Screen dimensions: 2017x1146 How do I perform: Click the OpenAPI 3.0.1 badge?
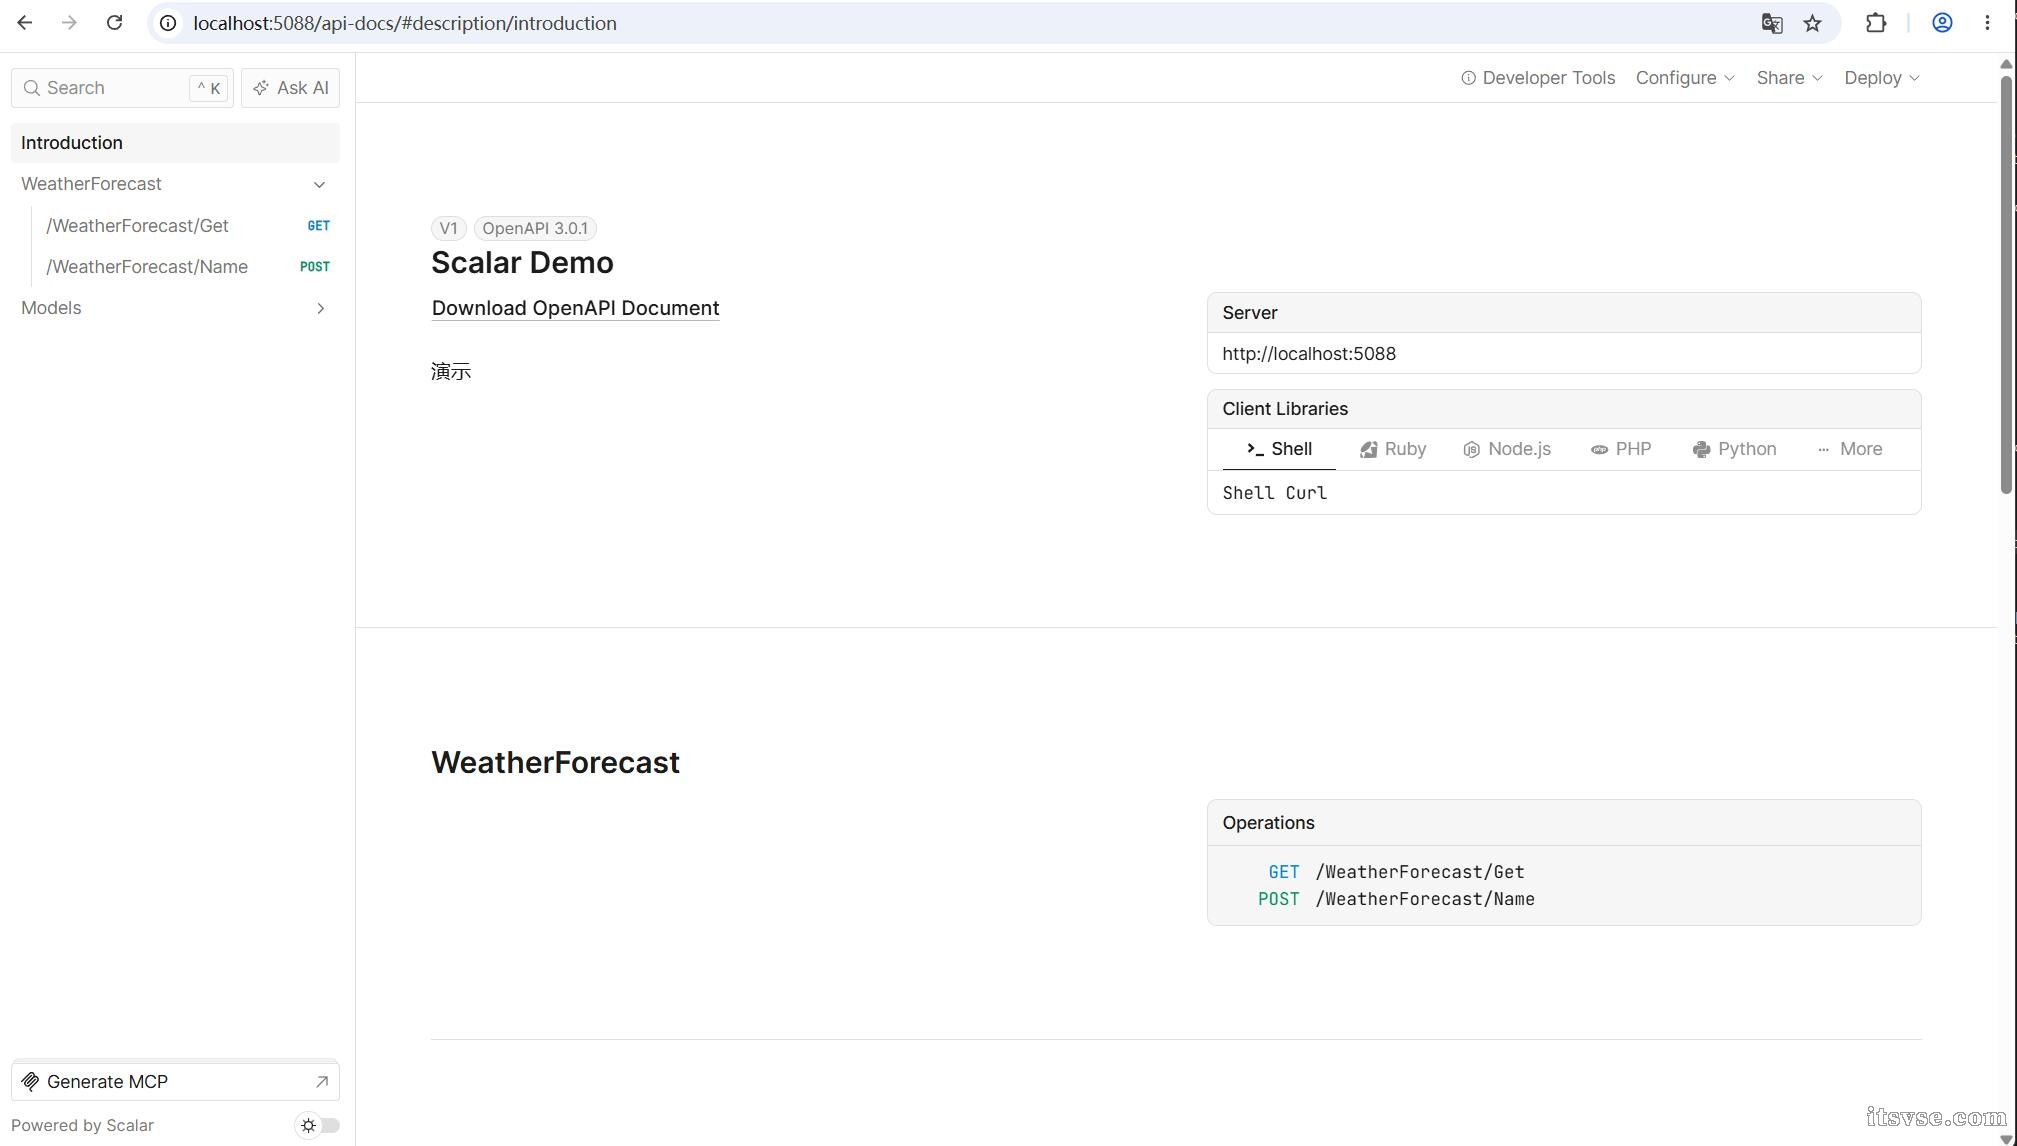click(x=535, y=228)
